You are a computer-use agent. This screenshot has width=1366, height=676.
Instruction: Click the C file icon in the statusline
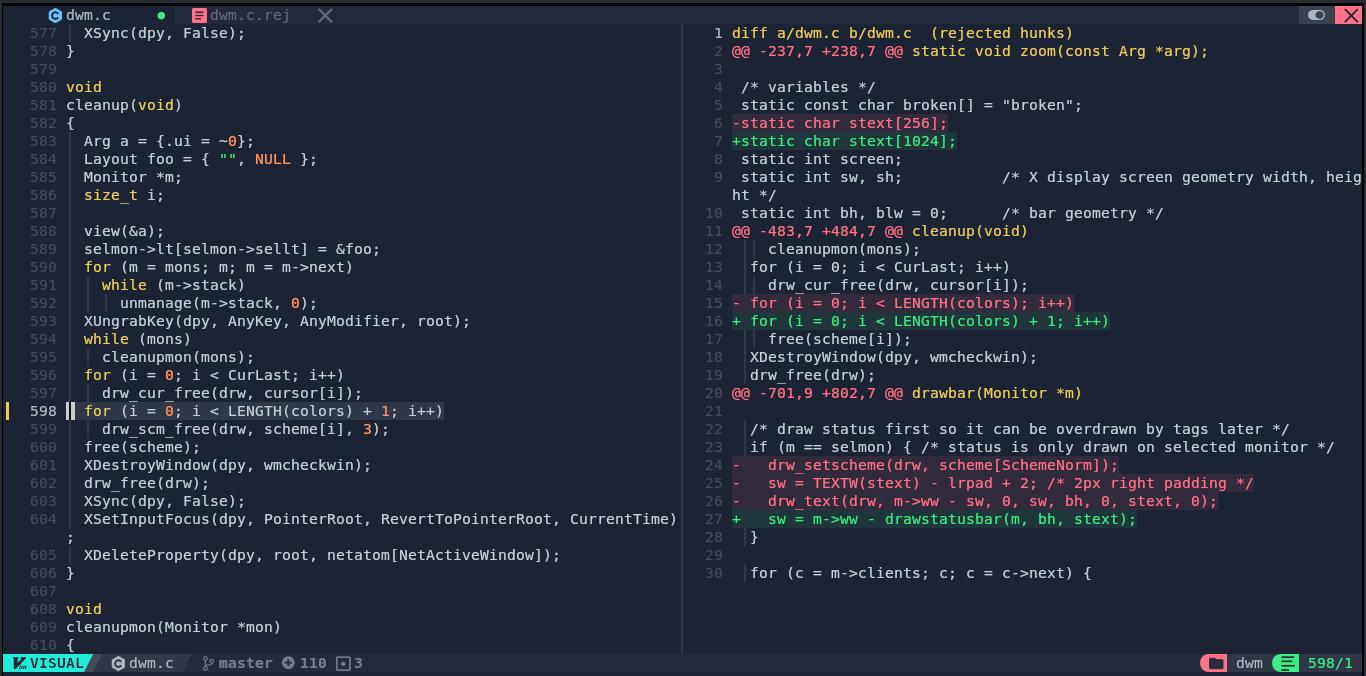click(118, 663)
